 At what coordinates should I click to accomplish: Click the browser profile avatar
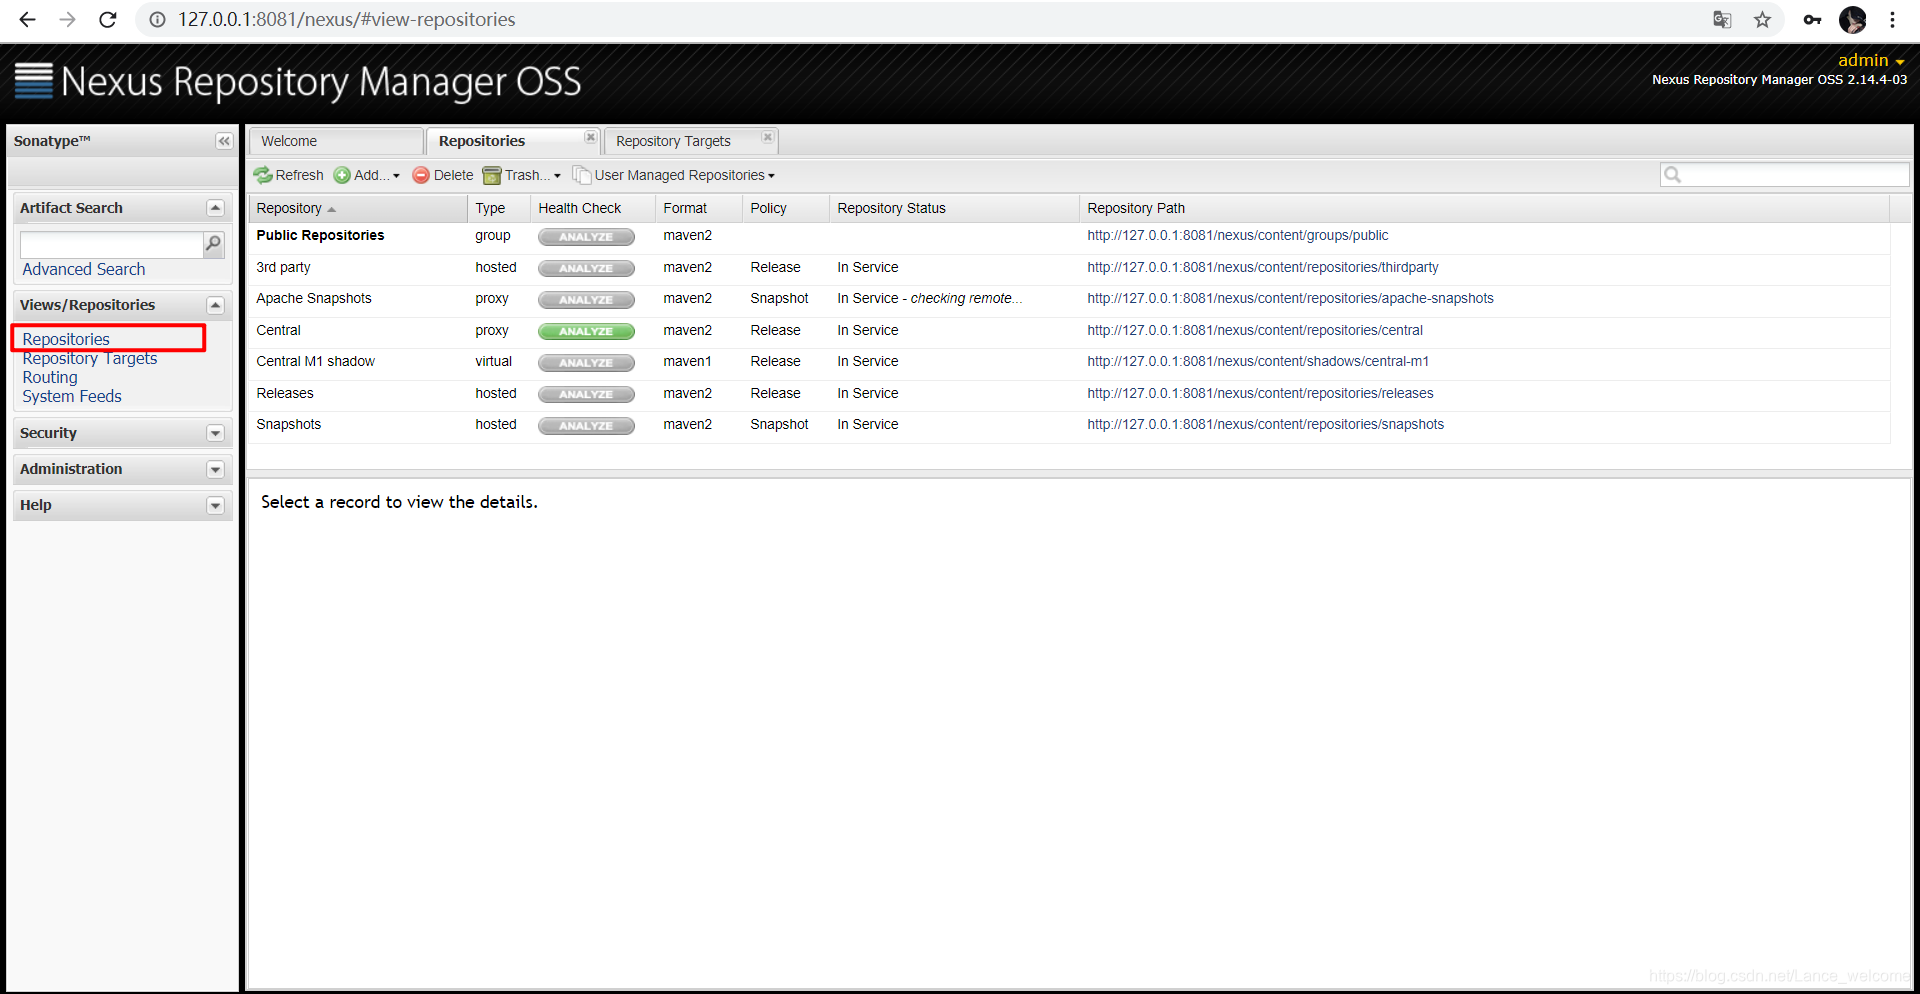[1853, 20]
